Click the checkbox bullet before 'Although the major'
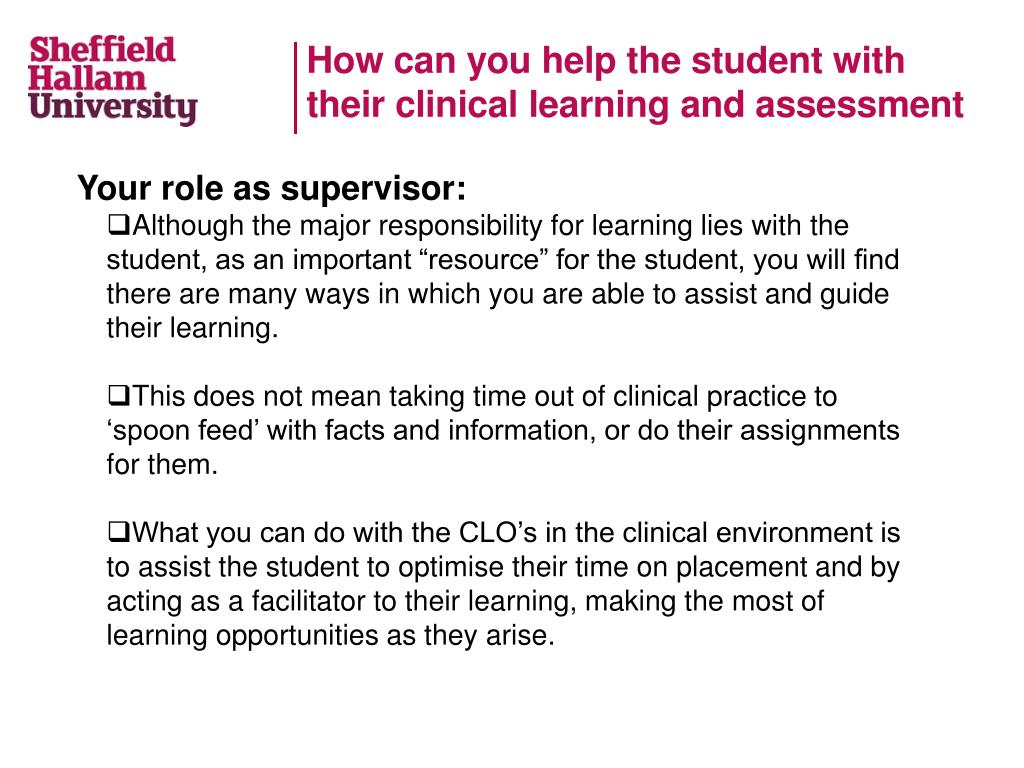This screenshot has width=1024, height=768. [x=118, y=225]
